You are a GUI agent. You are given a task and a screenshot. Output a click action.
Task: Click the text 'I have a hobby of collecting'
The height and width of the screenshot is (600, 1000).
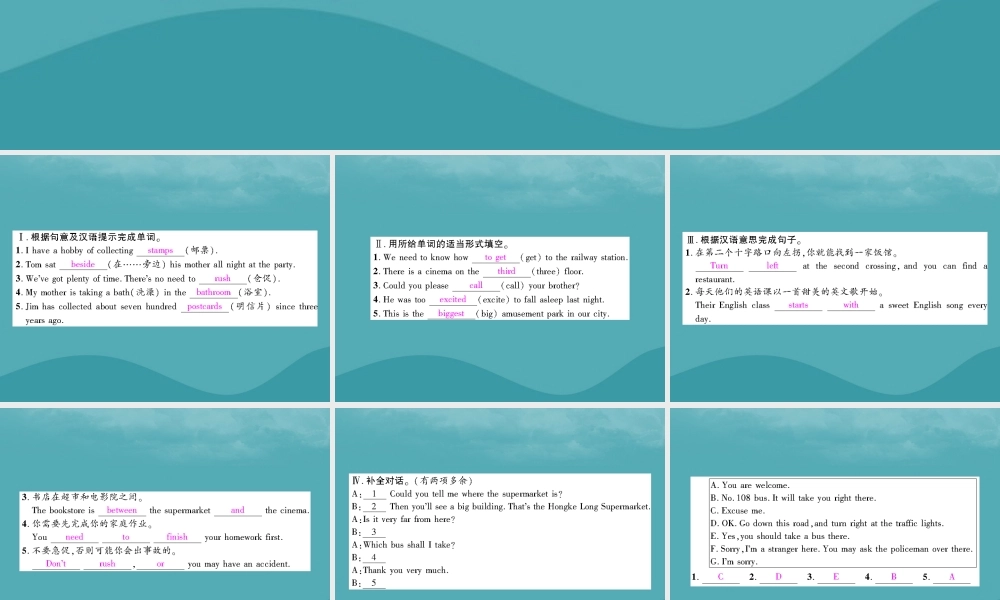pyautogui.click(x=79, y=251)
